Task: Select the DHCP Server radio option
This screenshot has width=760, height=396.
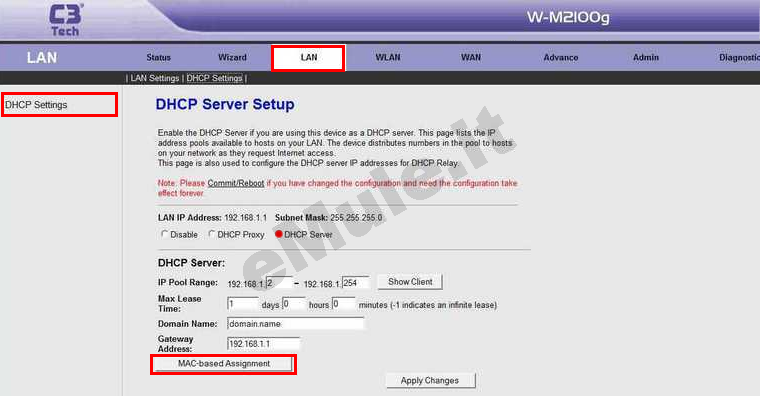Action: [x=279, y=234]
